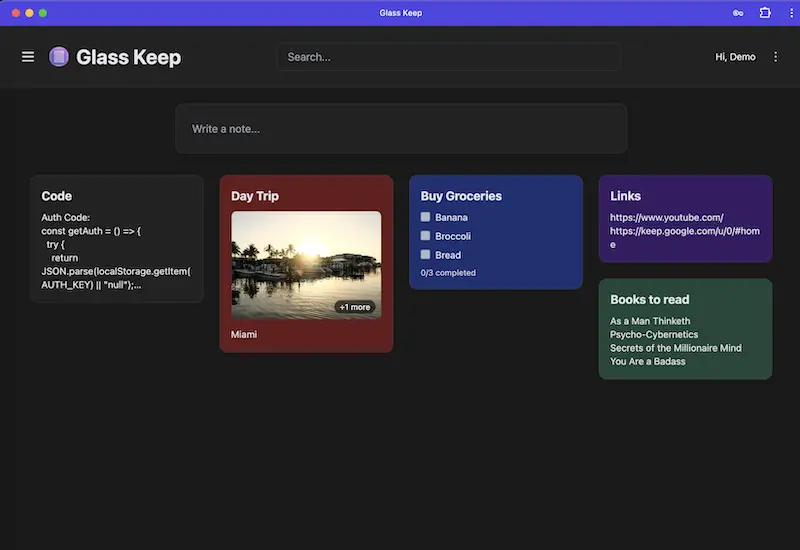Click the Glass Keep purple logo icon
This screenshot has width=800, height=550.
point(59,57)
